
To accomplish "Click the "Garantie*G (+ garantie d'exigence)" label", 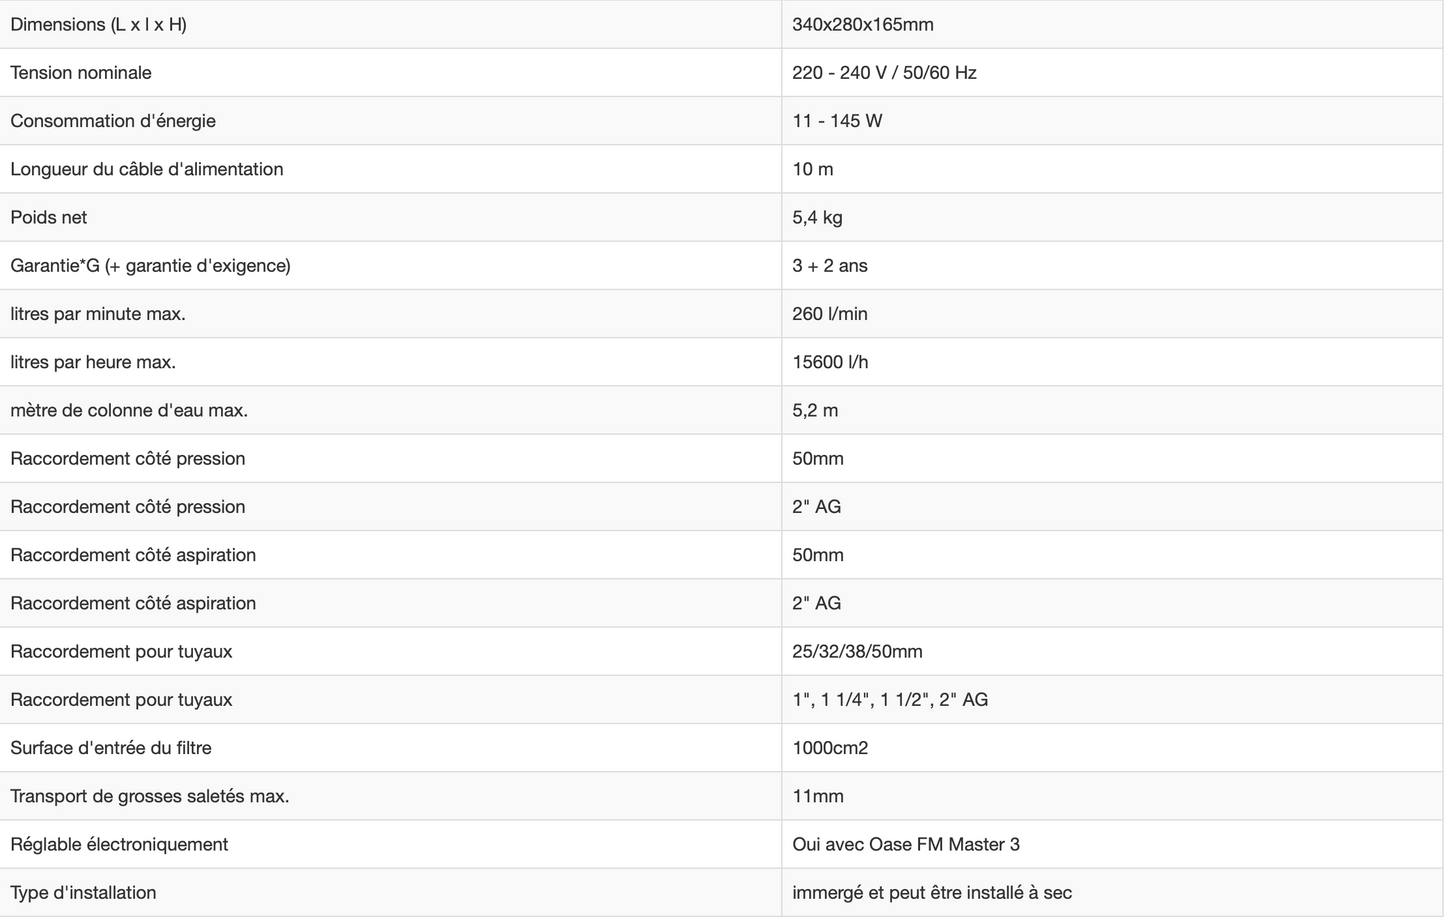I will click(x=150, y=265).
